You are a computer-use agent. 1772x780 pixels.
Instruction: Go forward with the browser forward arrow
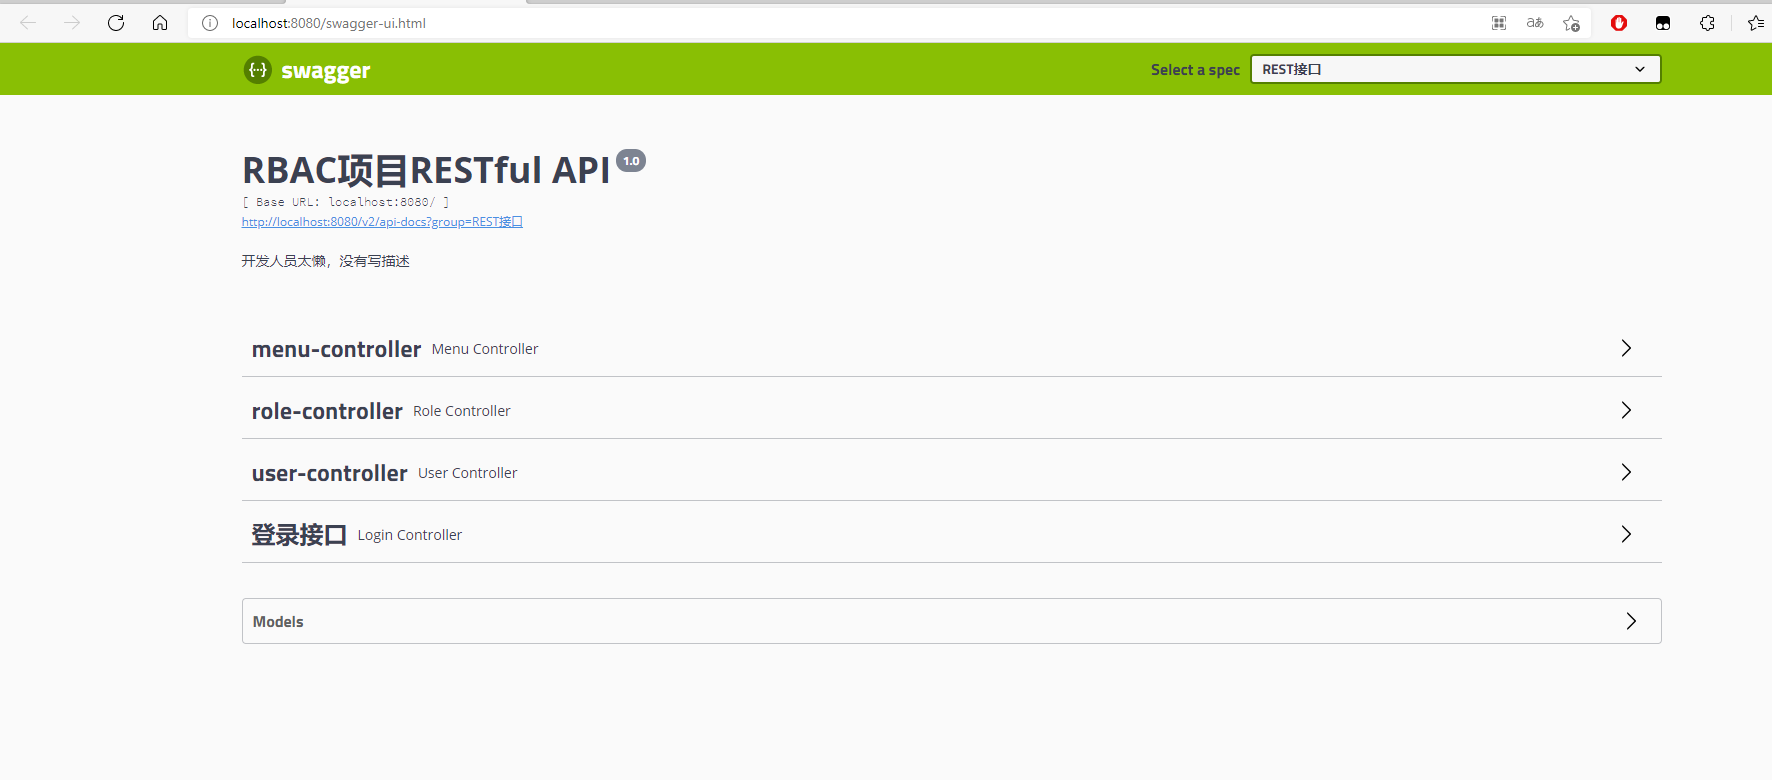(x=72, y=23)
